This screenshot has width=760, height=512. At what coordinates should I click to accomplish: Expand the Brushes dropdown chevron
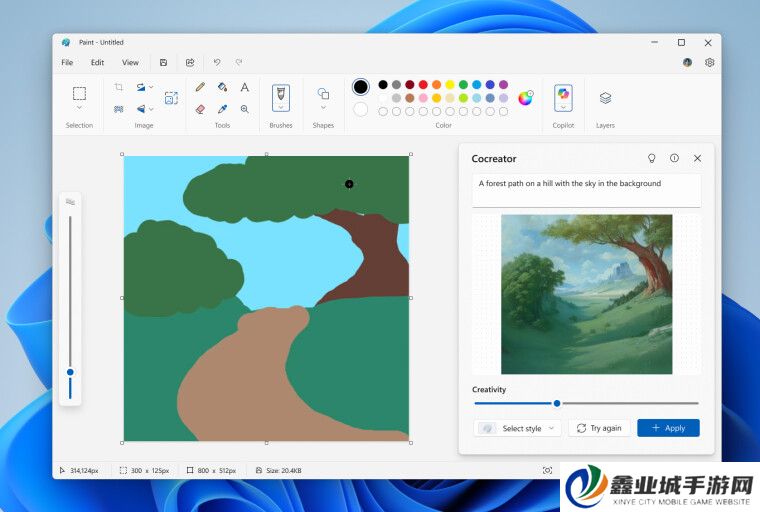point(281,107)
